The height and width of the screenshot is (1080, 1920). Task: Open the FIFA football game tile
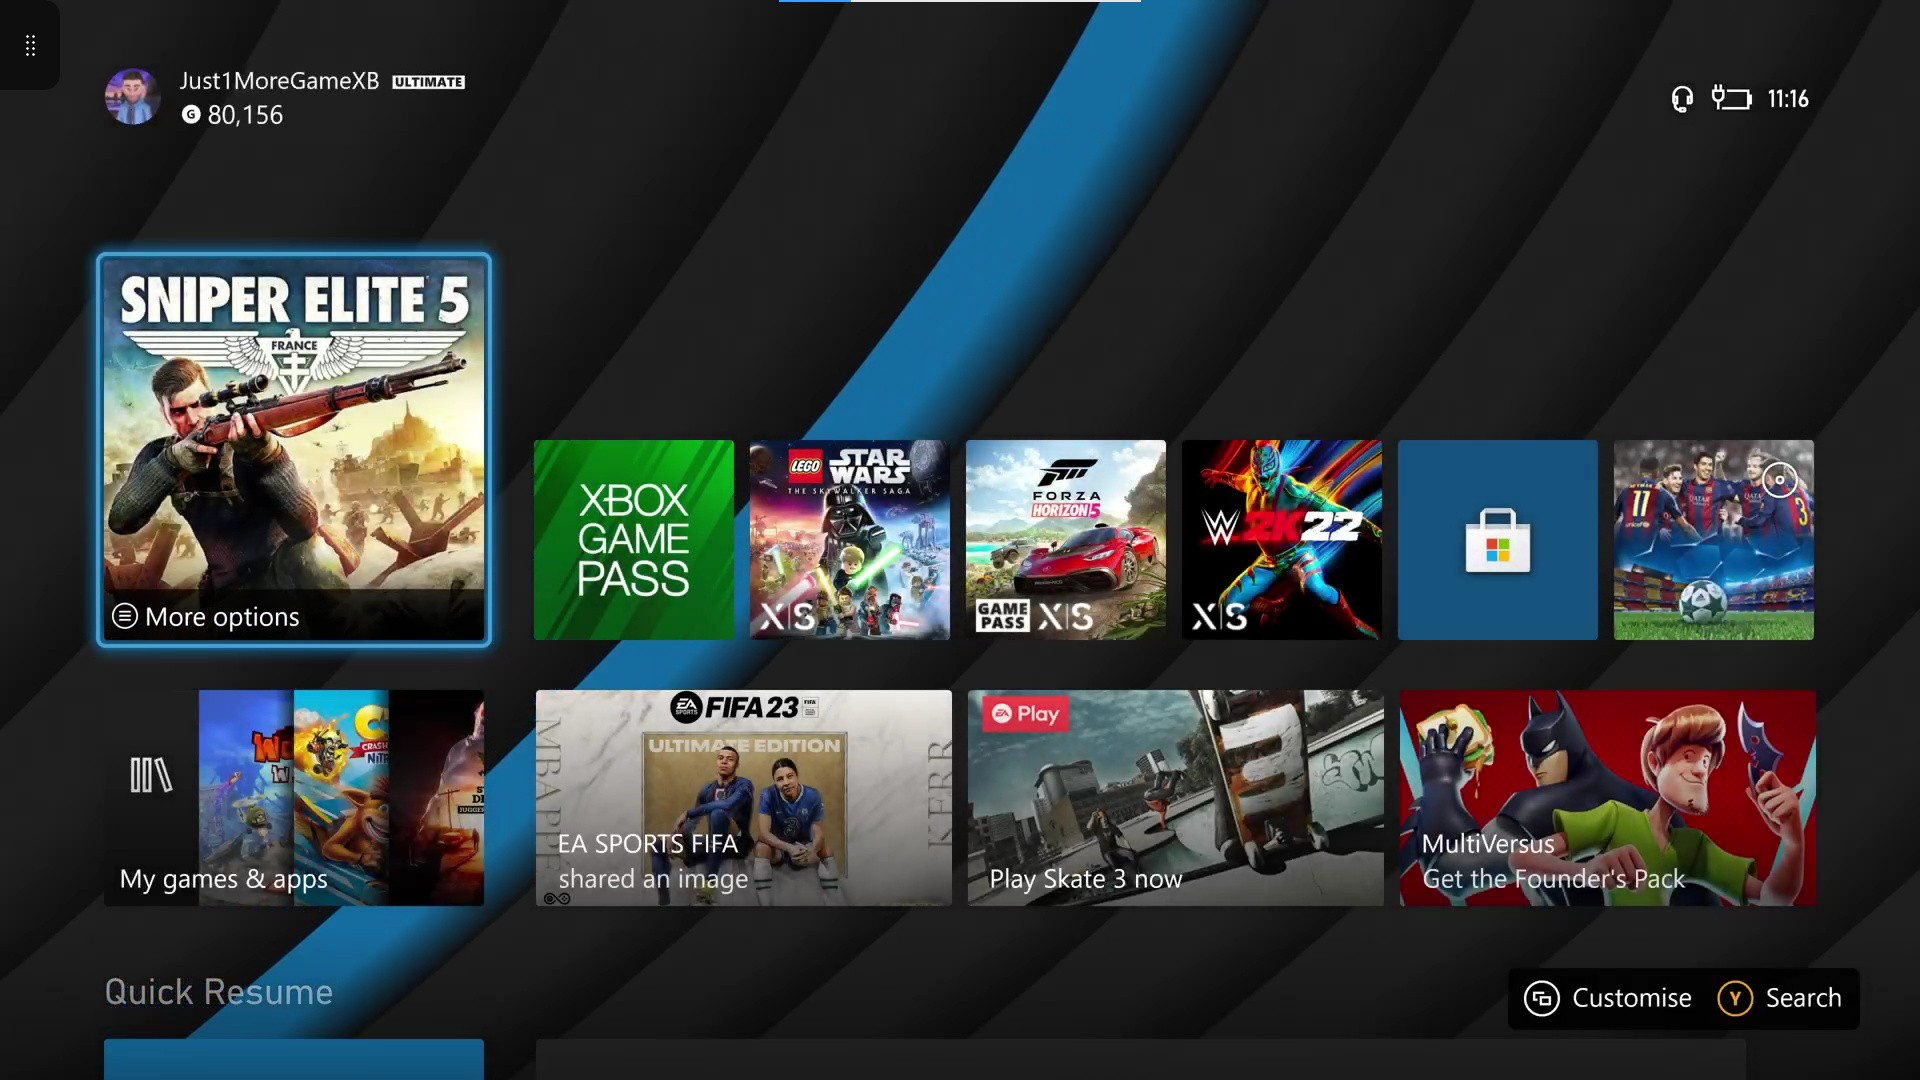tap(1713, 540)
